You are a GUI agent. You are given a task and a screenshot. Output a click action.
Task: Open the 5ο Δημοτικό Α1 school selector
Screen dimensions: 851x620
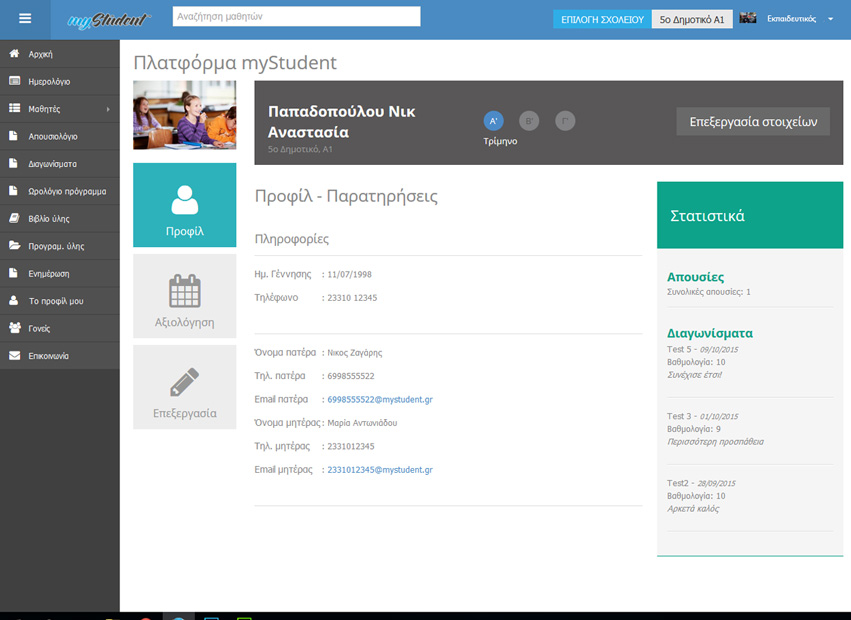(692, 20)
